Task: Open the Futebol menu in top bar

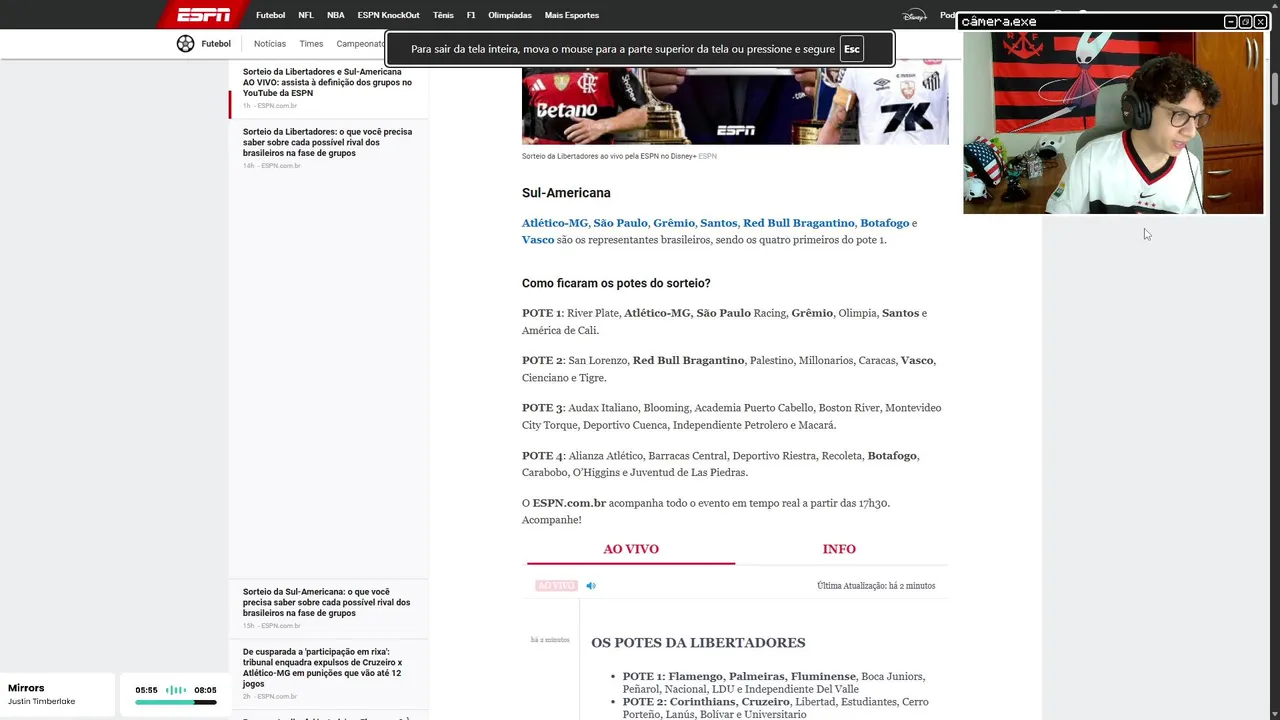Action: tap(270, 15)
